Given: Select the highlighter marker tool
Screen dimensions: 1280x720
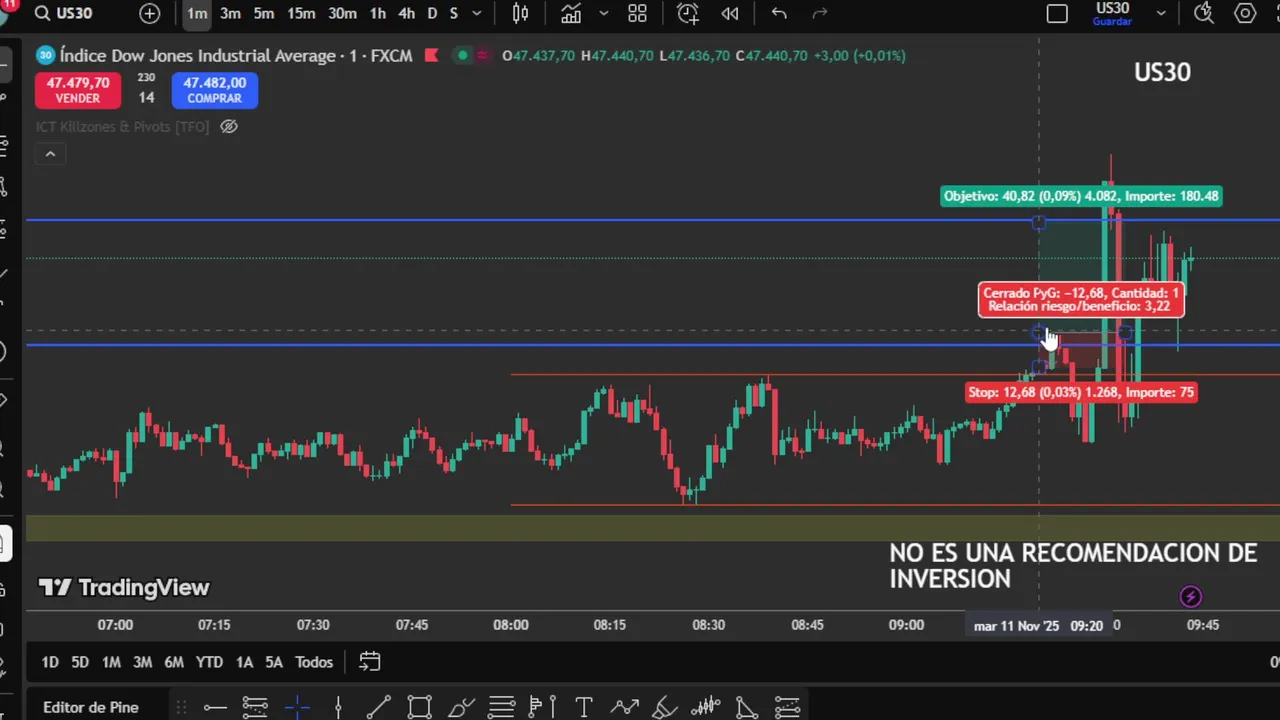Looking at the screenshot, I should tap(665, 708).
